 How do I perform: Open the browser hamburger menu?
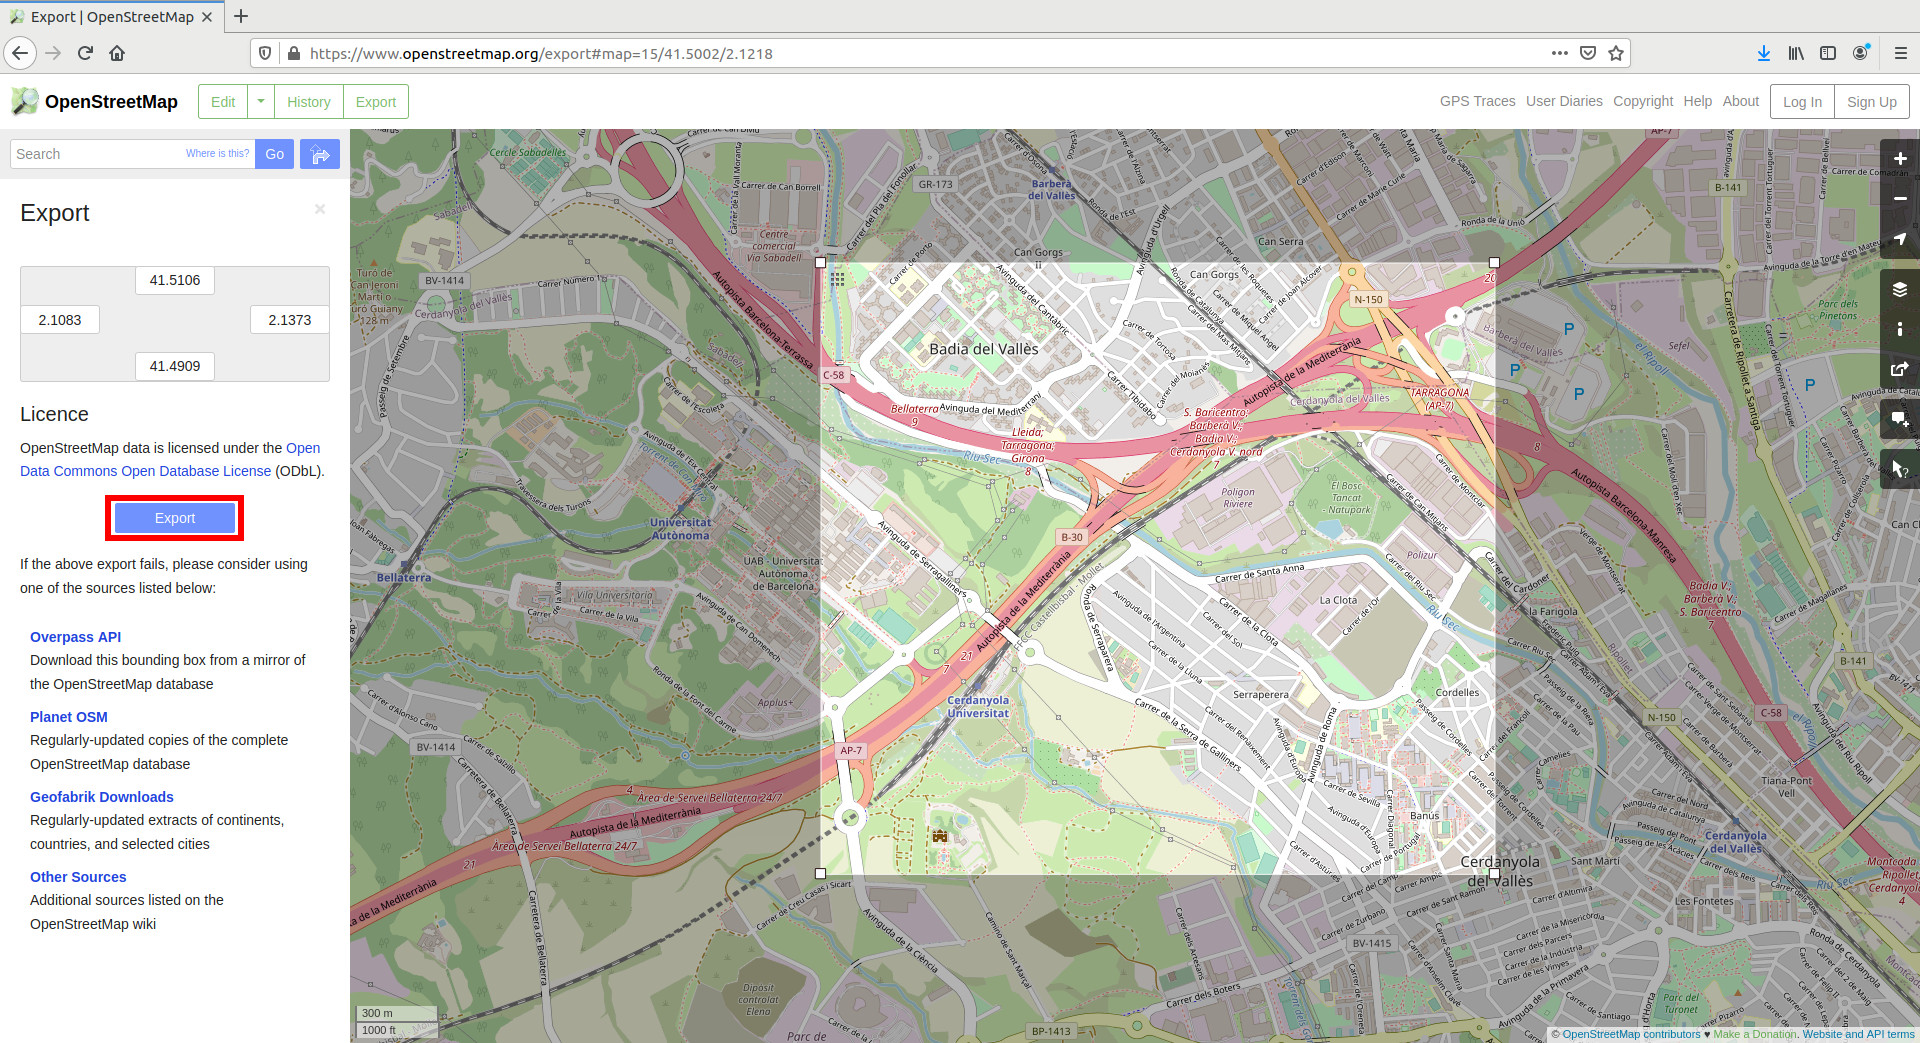point(1899,53)
